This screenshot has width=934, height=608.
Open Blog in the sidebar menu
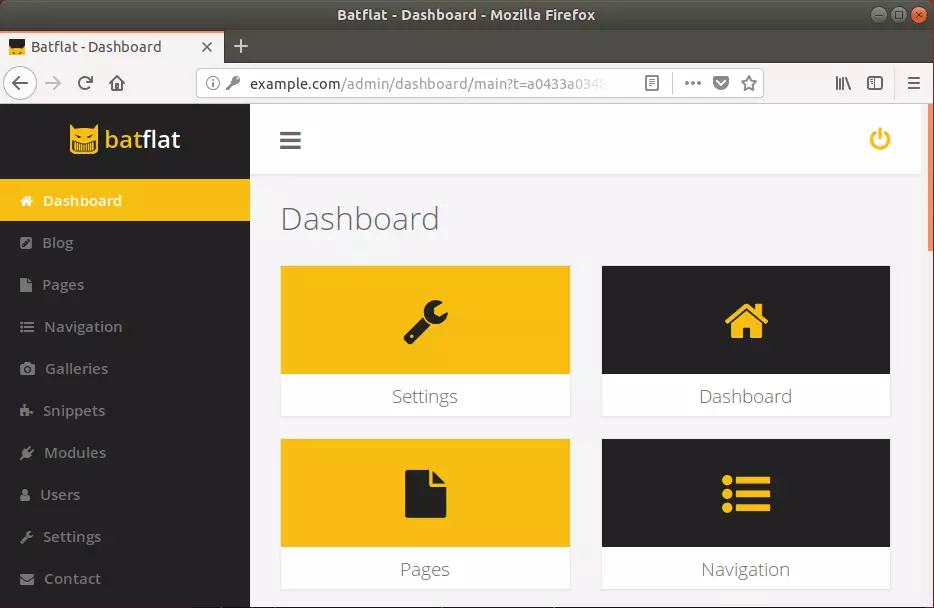(124, 242)
